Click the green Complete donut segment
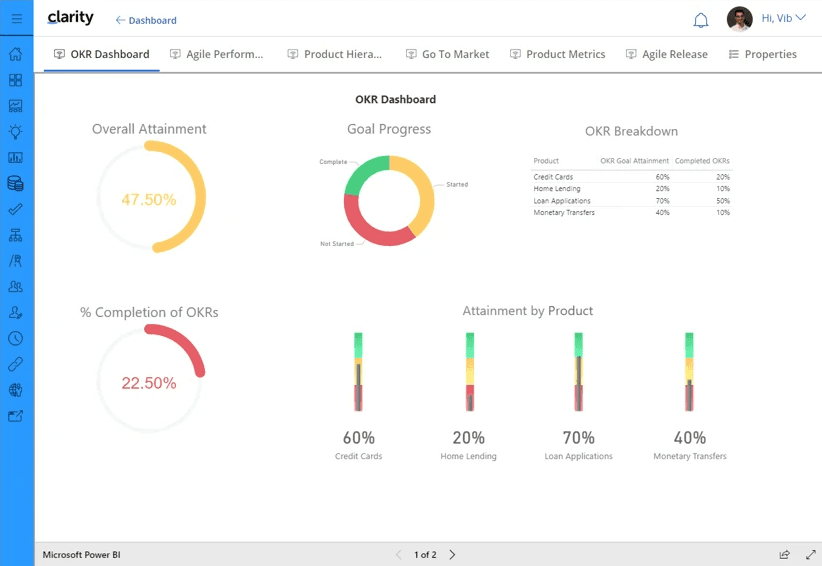Screen dimensions: 822x566 pyautogui.click(x=364, y=172)
